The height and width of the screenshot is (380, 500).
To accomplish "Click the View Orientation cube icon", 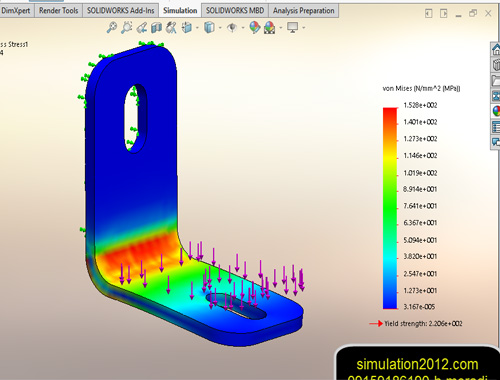I will (x=187, y=27).
